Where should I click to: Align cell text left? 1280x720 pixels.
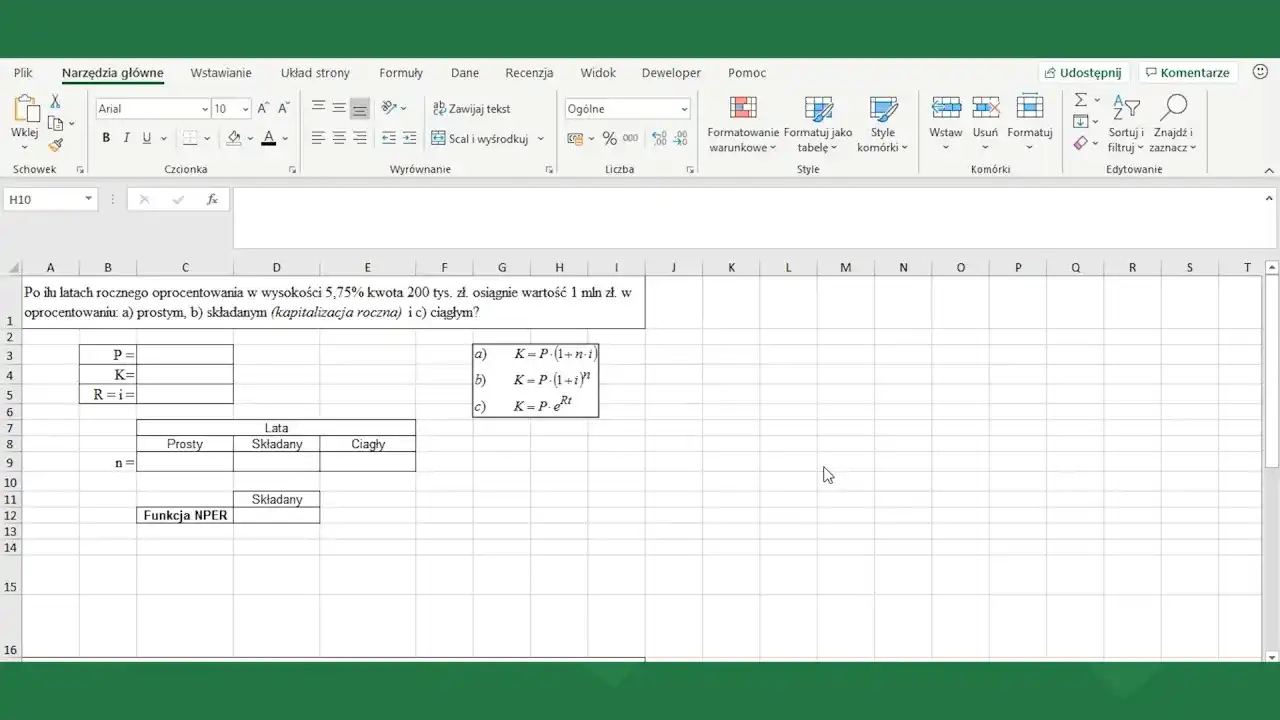pos(318,139)
